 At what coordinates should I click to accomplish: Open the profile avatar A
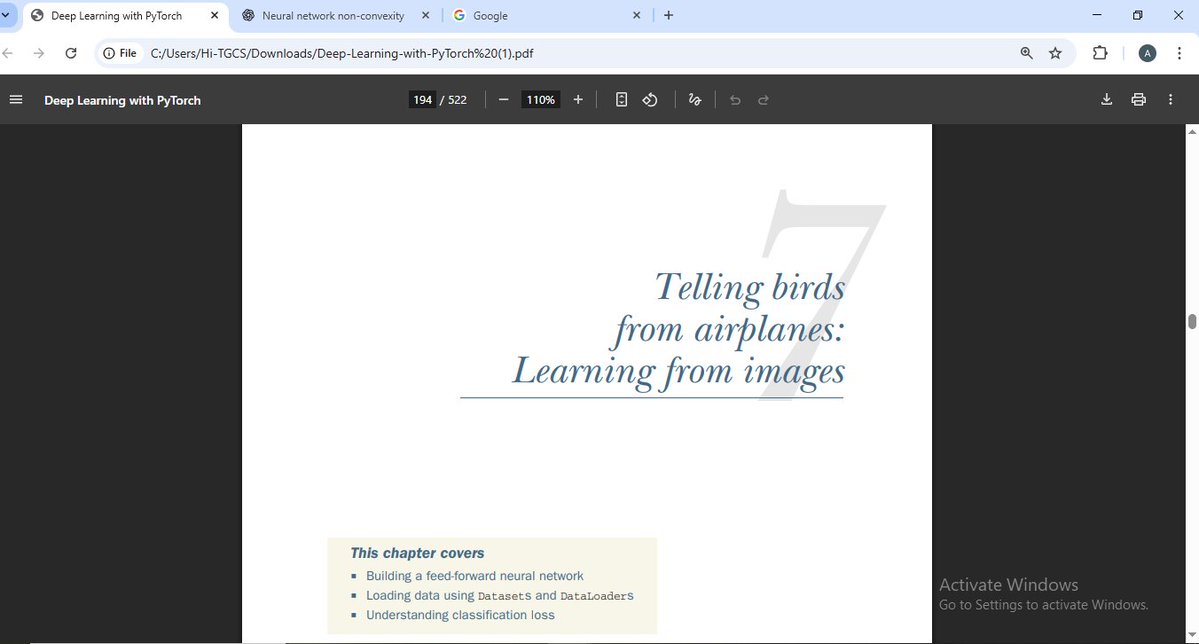pos(1147,53)
